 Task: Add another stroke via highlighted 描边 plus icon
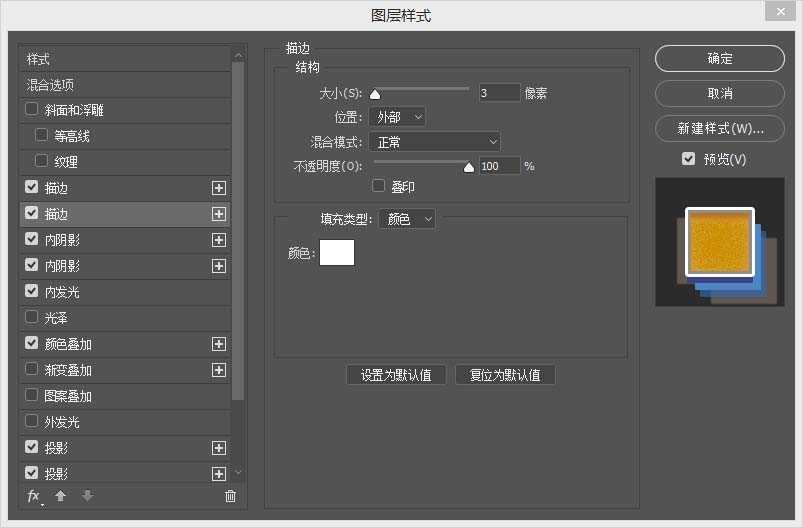click(x=218, y=214)
